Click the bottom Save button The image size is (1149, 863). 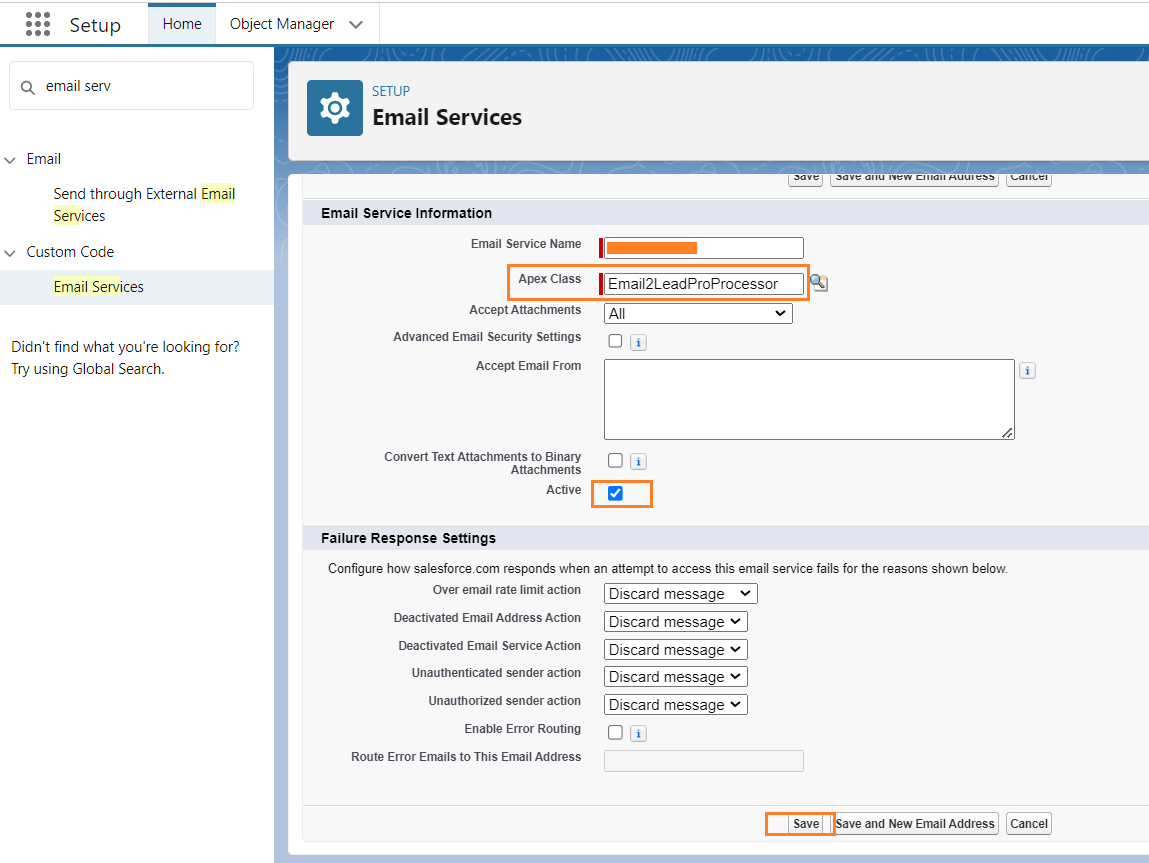(x=805, y=824)
